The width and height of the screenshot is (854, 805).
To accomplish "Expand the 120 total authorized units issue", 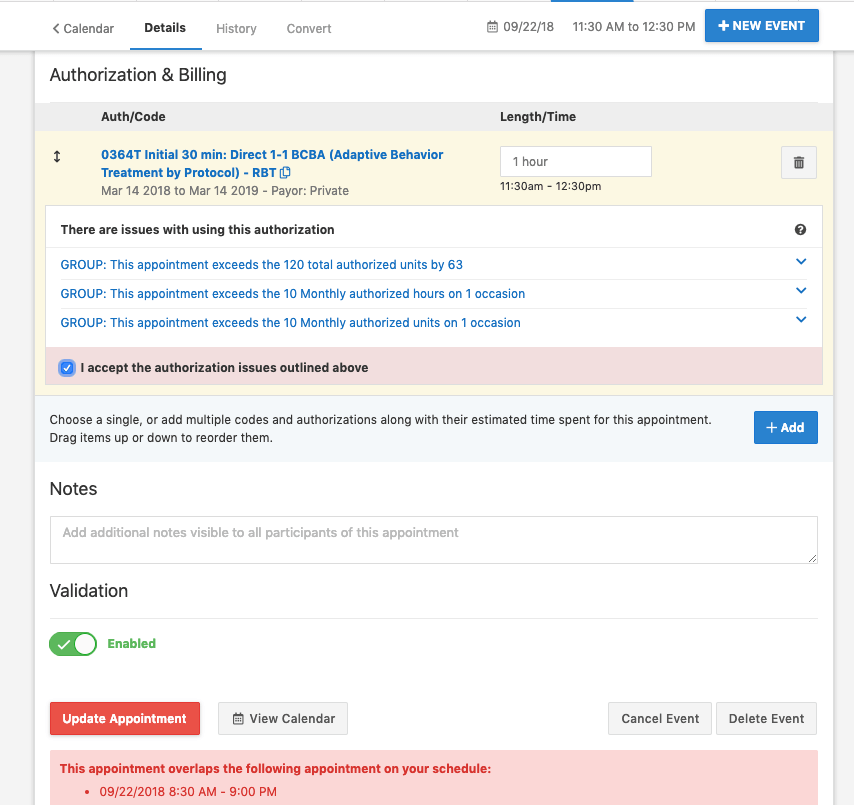I will [800, 264].
